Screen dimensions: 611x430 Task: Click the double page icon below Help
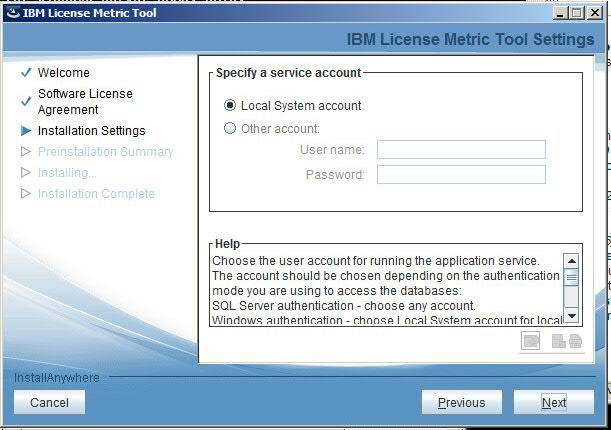pyautogui.click(x=568, y=341)
